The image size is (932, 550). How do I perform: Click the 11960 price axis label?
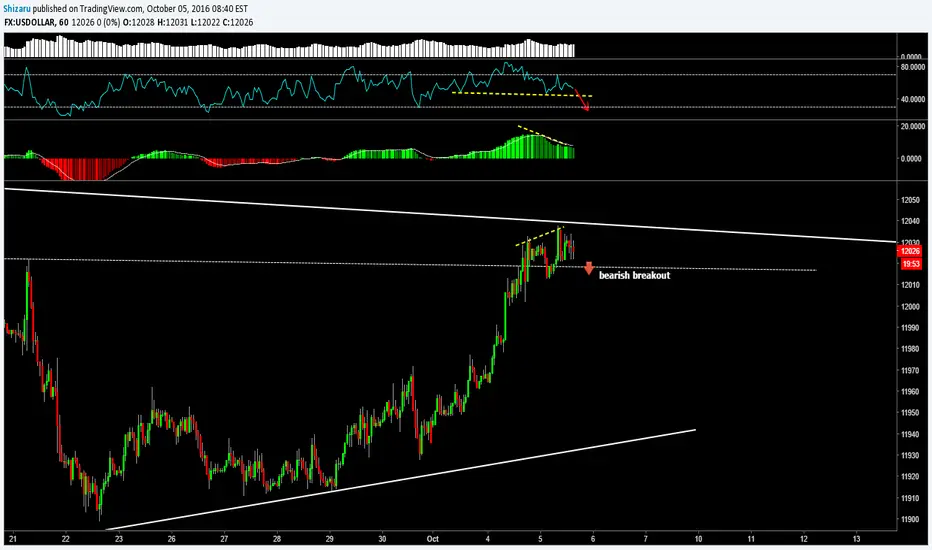[911, 392]
